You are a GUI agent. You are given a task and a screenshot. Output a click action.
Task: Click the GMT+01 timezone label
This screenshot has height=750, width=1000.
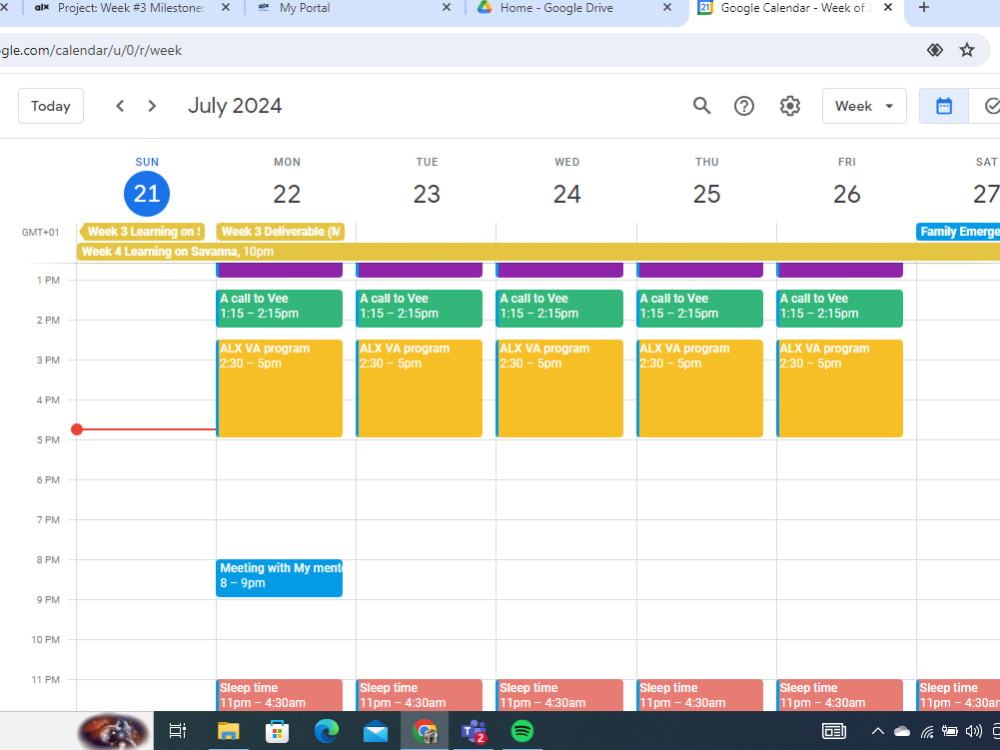40,232
